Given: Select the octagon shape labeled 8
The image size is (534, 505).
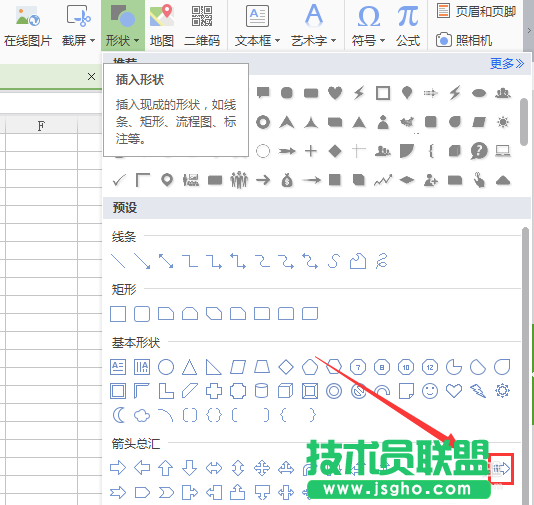Looking at the screenshot, I should point(382,367).
